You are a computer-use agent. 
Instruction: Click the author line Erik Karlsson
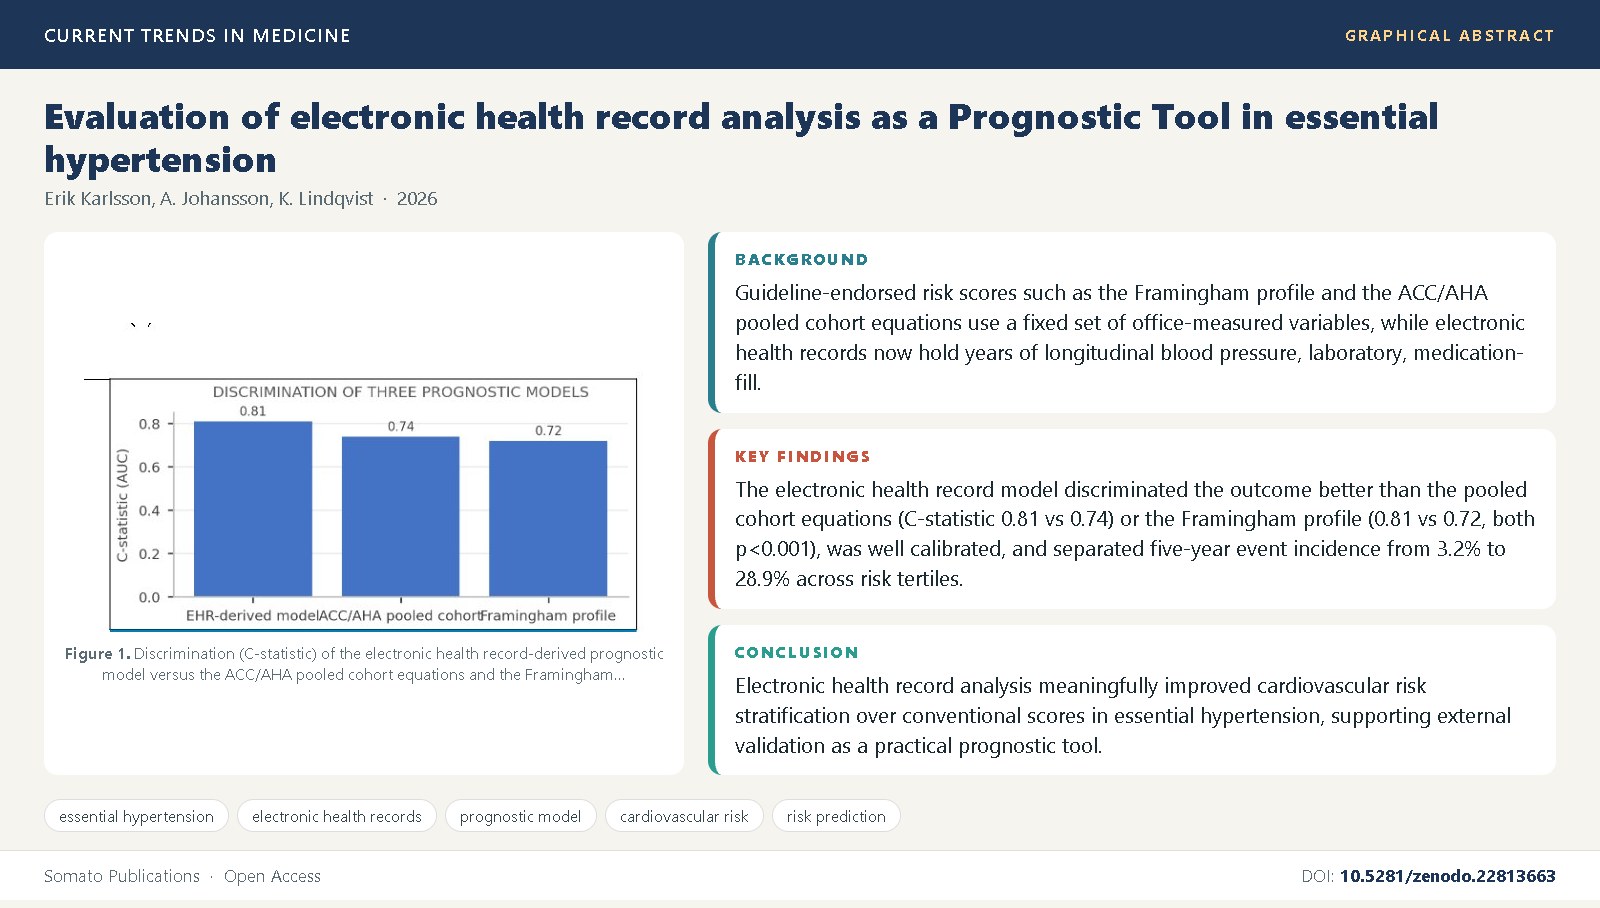tap(240, 198)
